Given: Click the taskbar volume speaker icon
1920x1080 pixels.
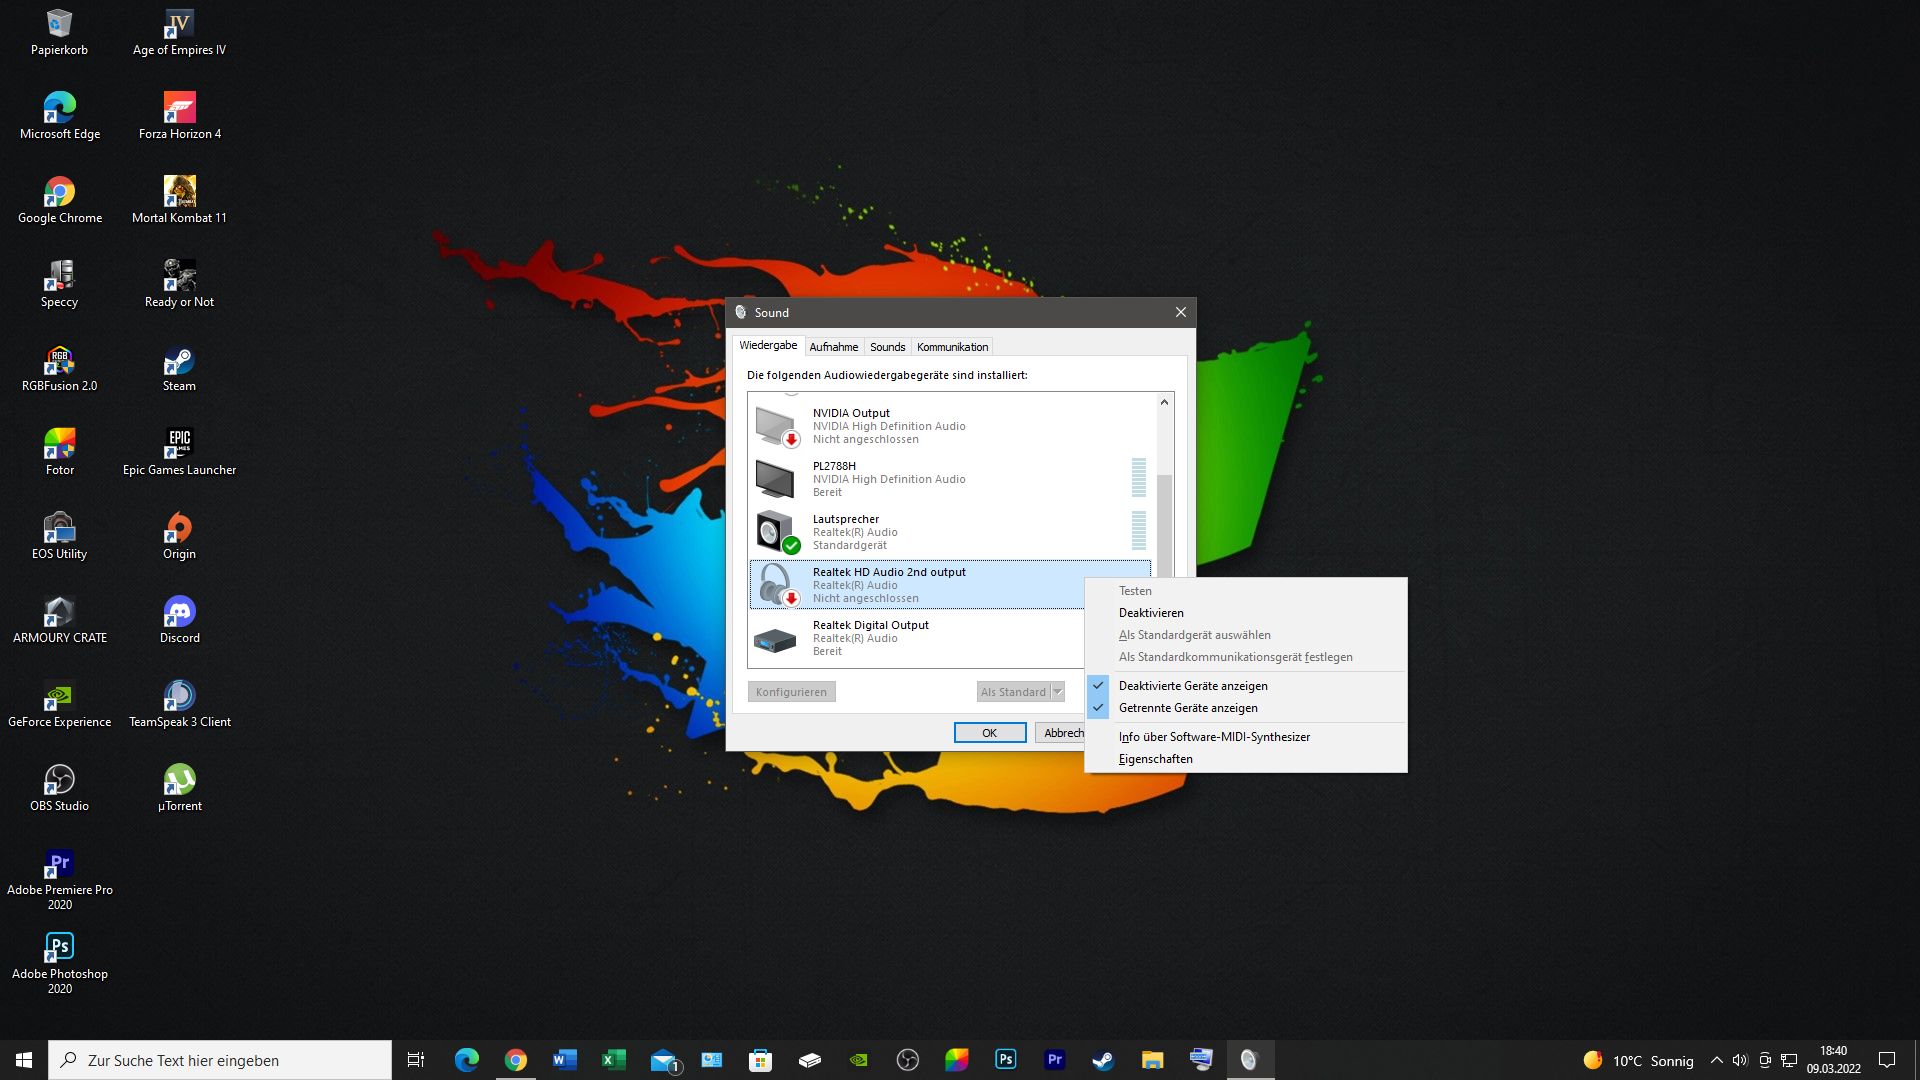Looking at the screenshot, I should [x=1740, y=1060].
